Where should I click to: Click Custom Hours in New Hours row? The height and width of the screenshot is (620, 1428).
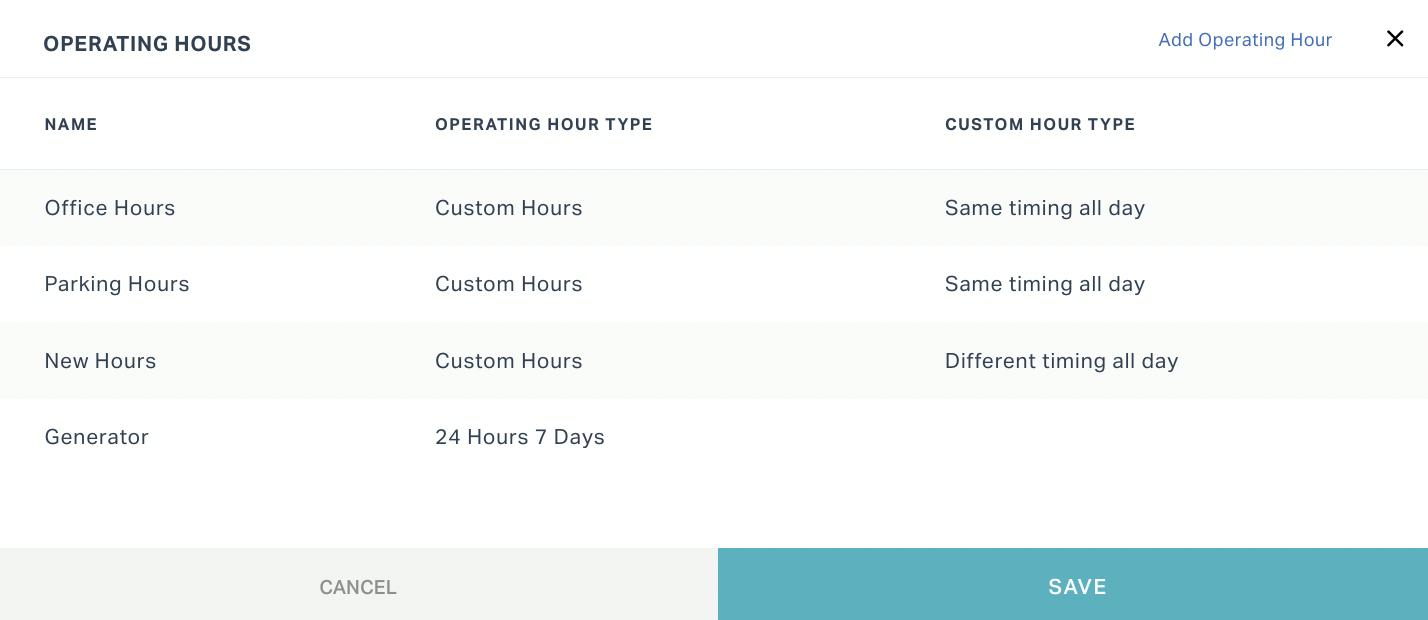tap(508, 361)
